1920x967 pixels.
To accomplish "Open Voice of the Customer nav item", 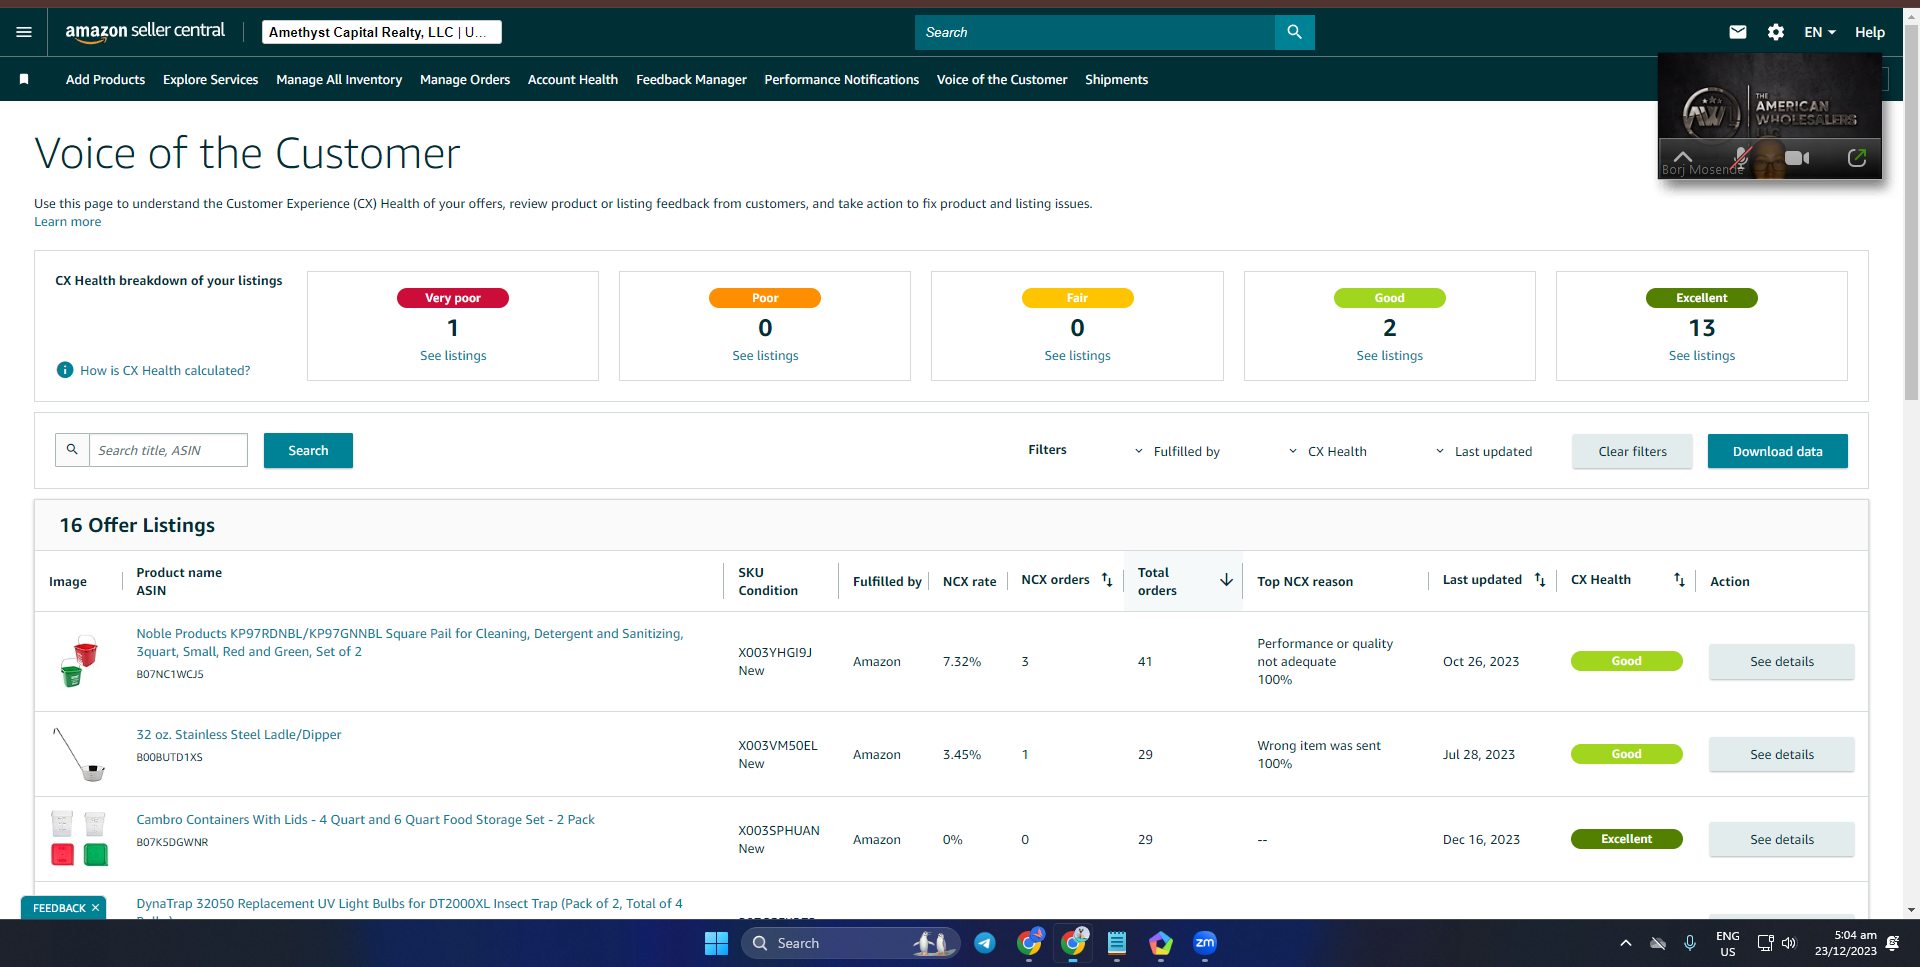I will pyautogui.click(x=1002, y=79).
